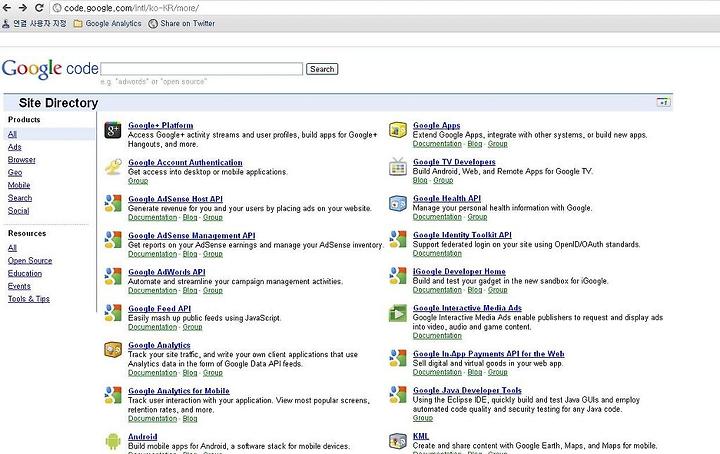Image resolution: width=720 pixels, height=454 pixels.
Task: Open the Google AdWords API link
Action: 167,272
